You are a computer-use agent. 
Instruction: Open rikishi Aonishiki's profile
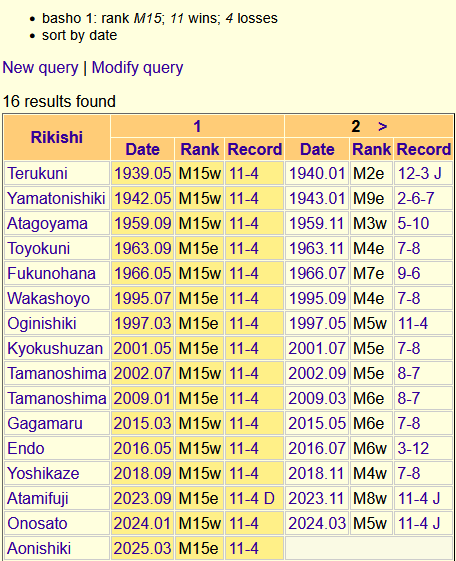click(39, 548)
